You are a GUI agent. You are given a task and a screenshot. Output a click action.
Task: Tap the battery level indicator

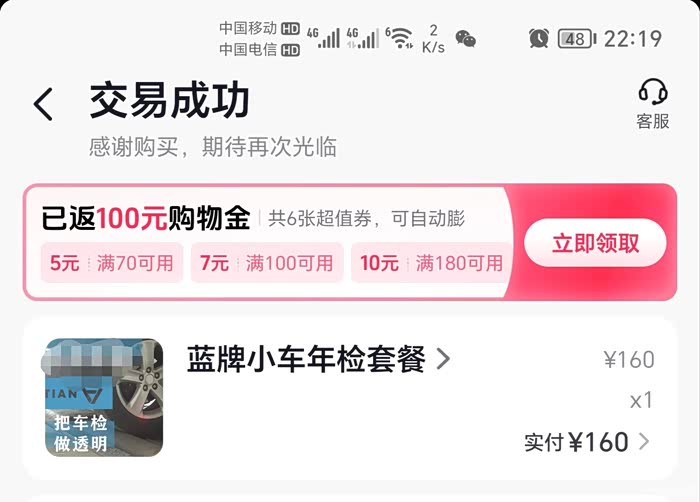(577, 39)
